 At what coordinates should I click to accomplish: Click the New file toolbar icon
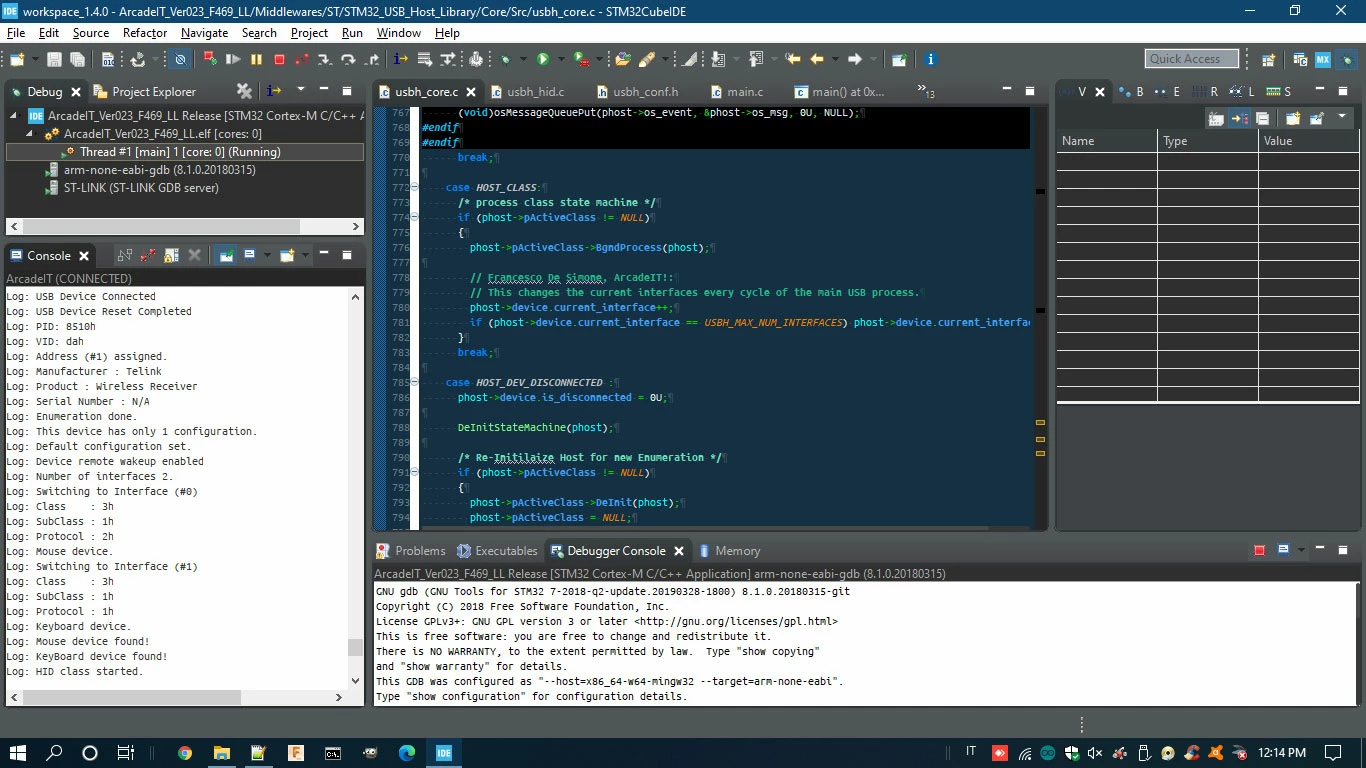coord(16,60)
